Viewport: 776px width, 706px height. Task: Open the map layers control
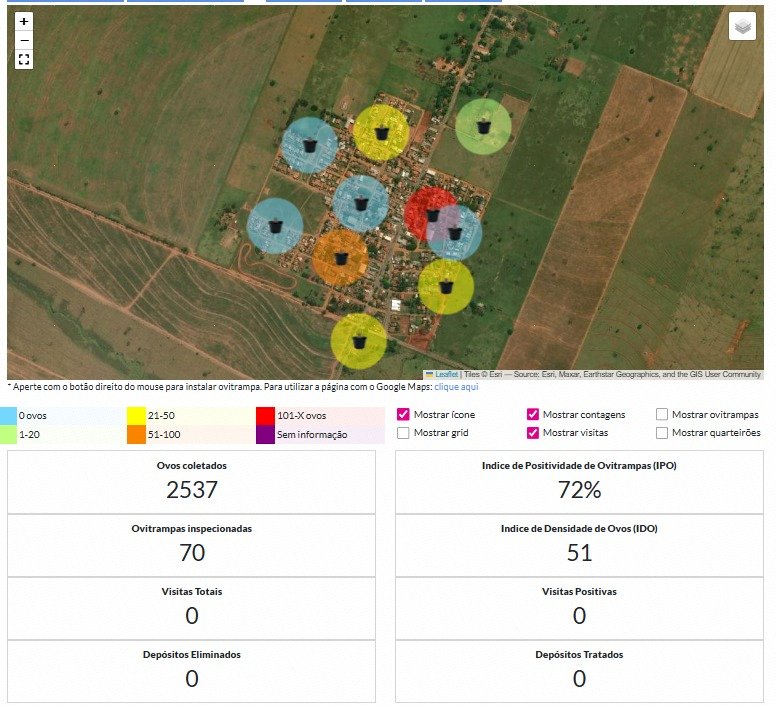click(742, 27)
